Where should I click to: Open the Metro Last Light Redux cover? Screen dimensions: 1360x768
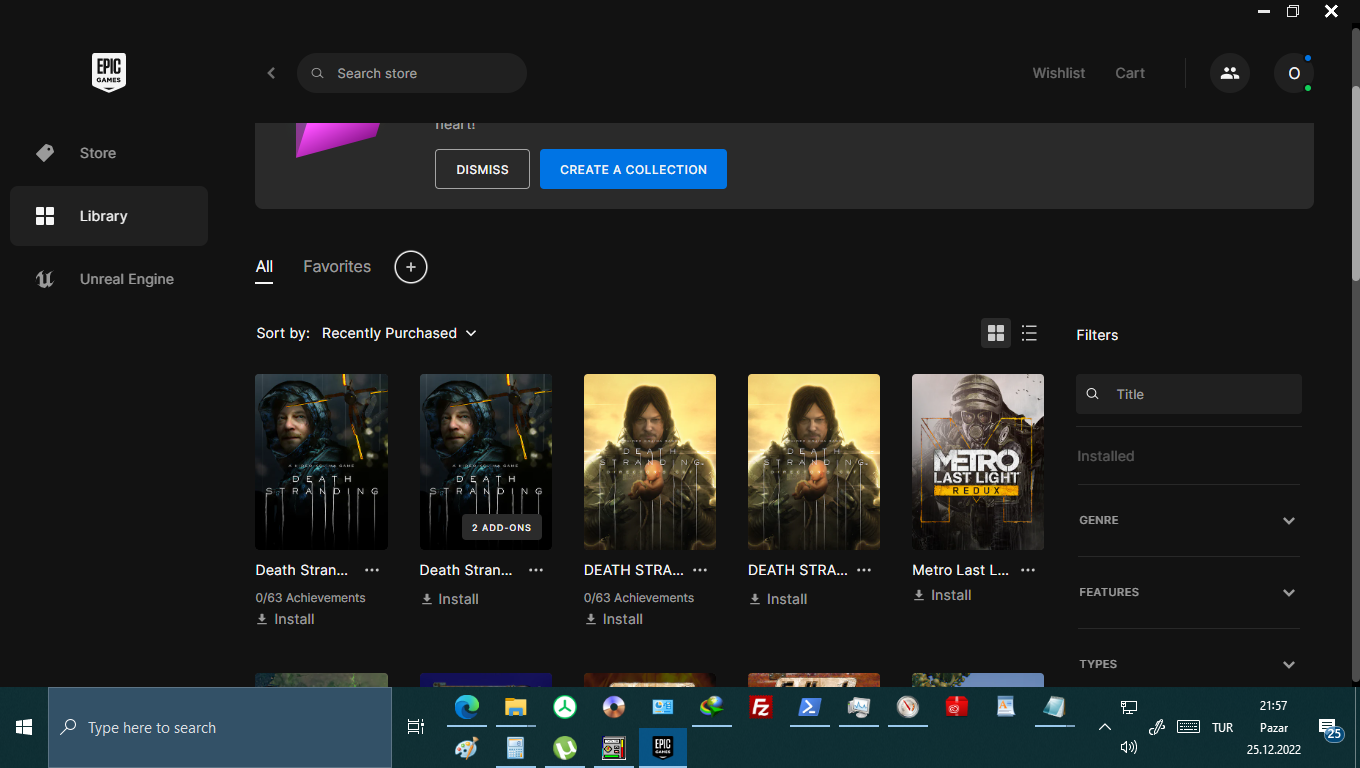tap(978, 462)
